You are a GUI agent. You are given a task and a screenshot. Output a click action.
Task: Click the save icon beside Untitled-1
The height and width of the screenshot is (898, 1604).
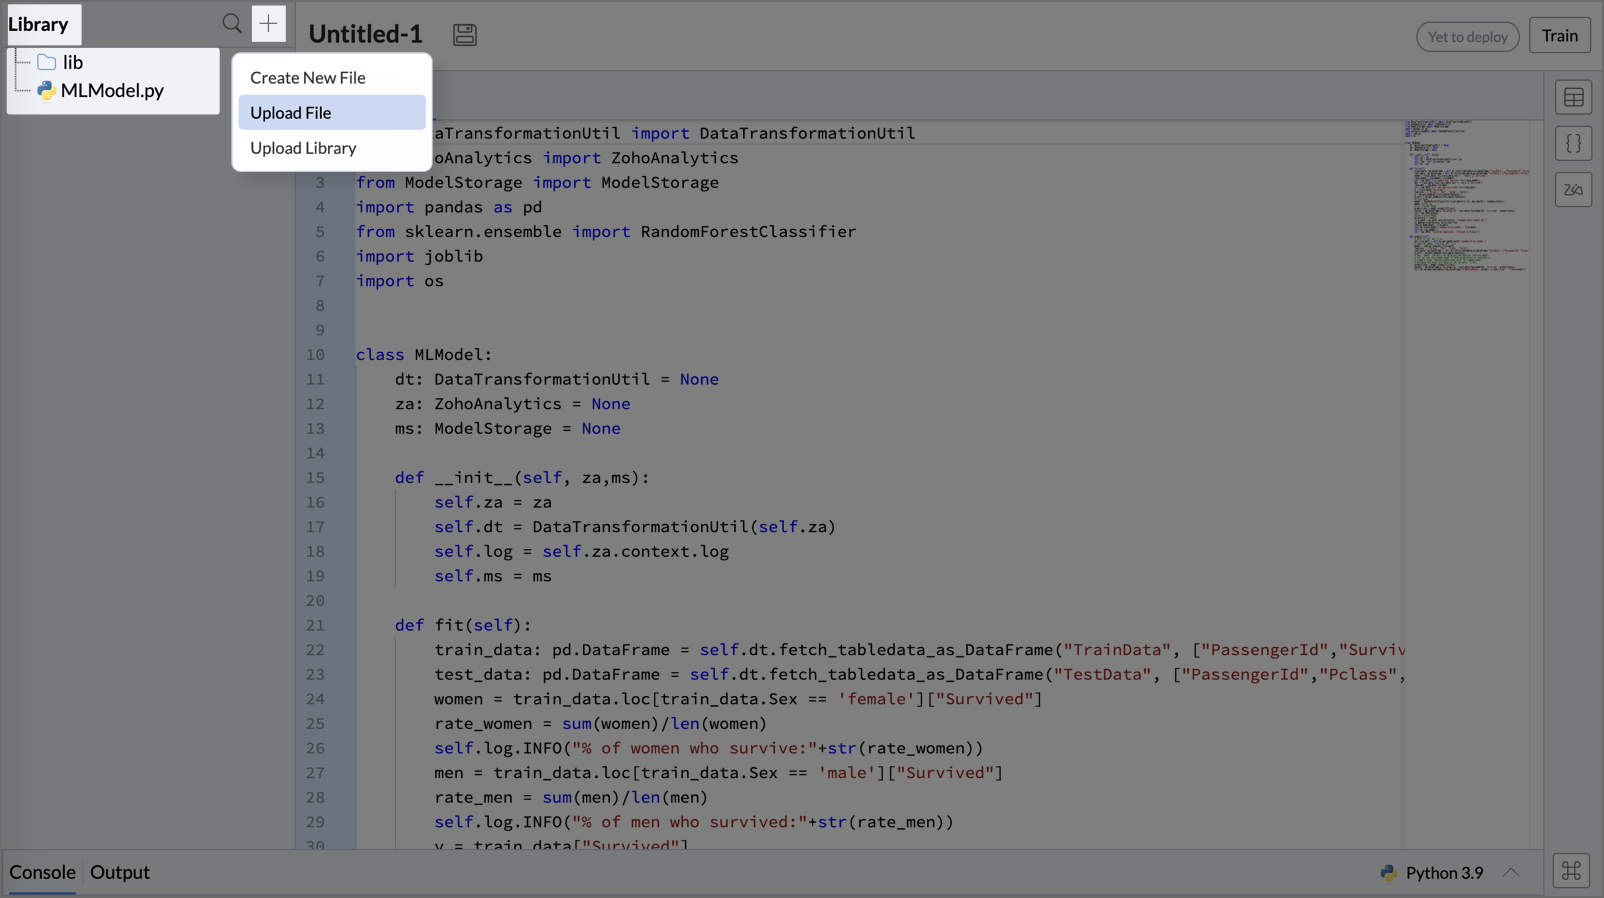coord(465,34)
